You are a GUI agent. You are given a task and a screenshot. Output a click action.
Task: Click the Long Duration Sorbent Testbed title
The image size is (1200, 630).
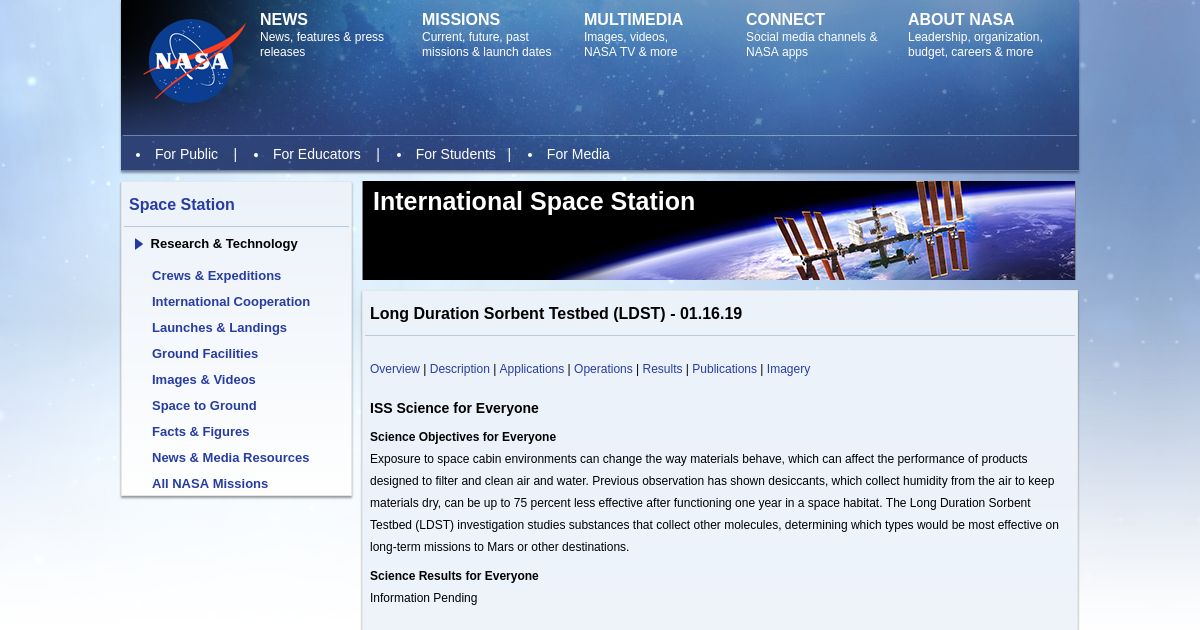coord(556,314)
